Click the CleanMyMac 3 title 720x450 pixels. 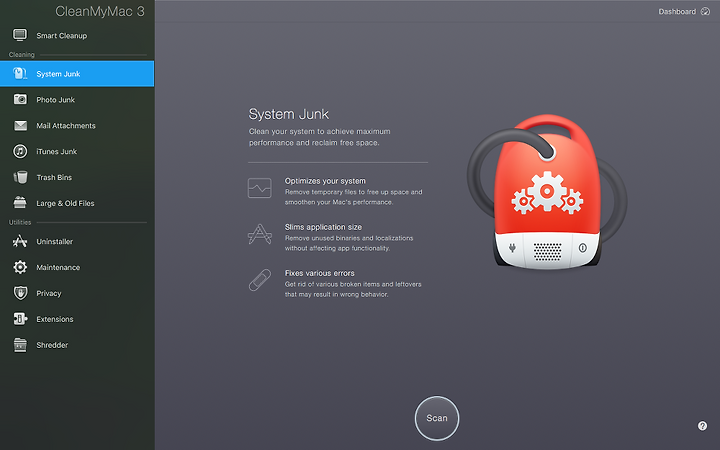click(100, 11)
